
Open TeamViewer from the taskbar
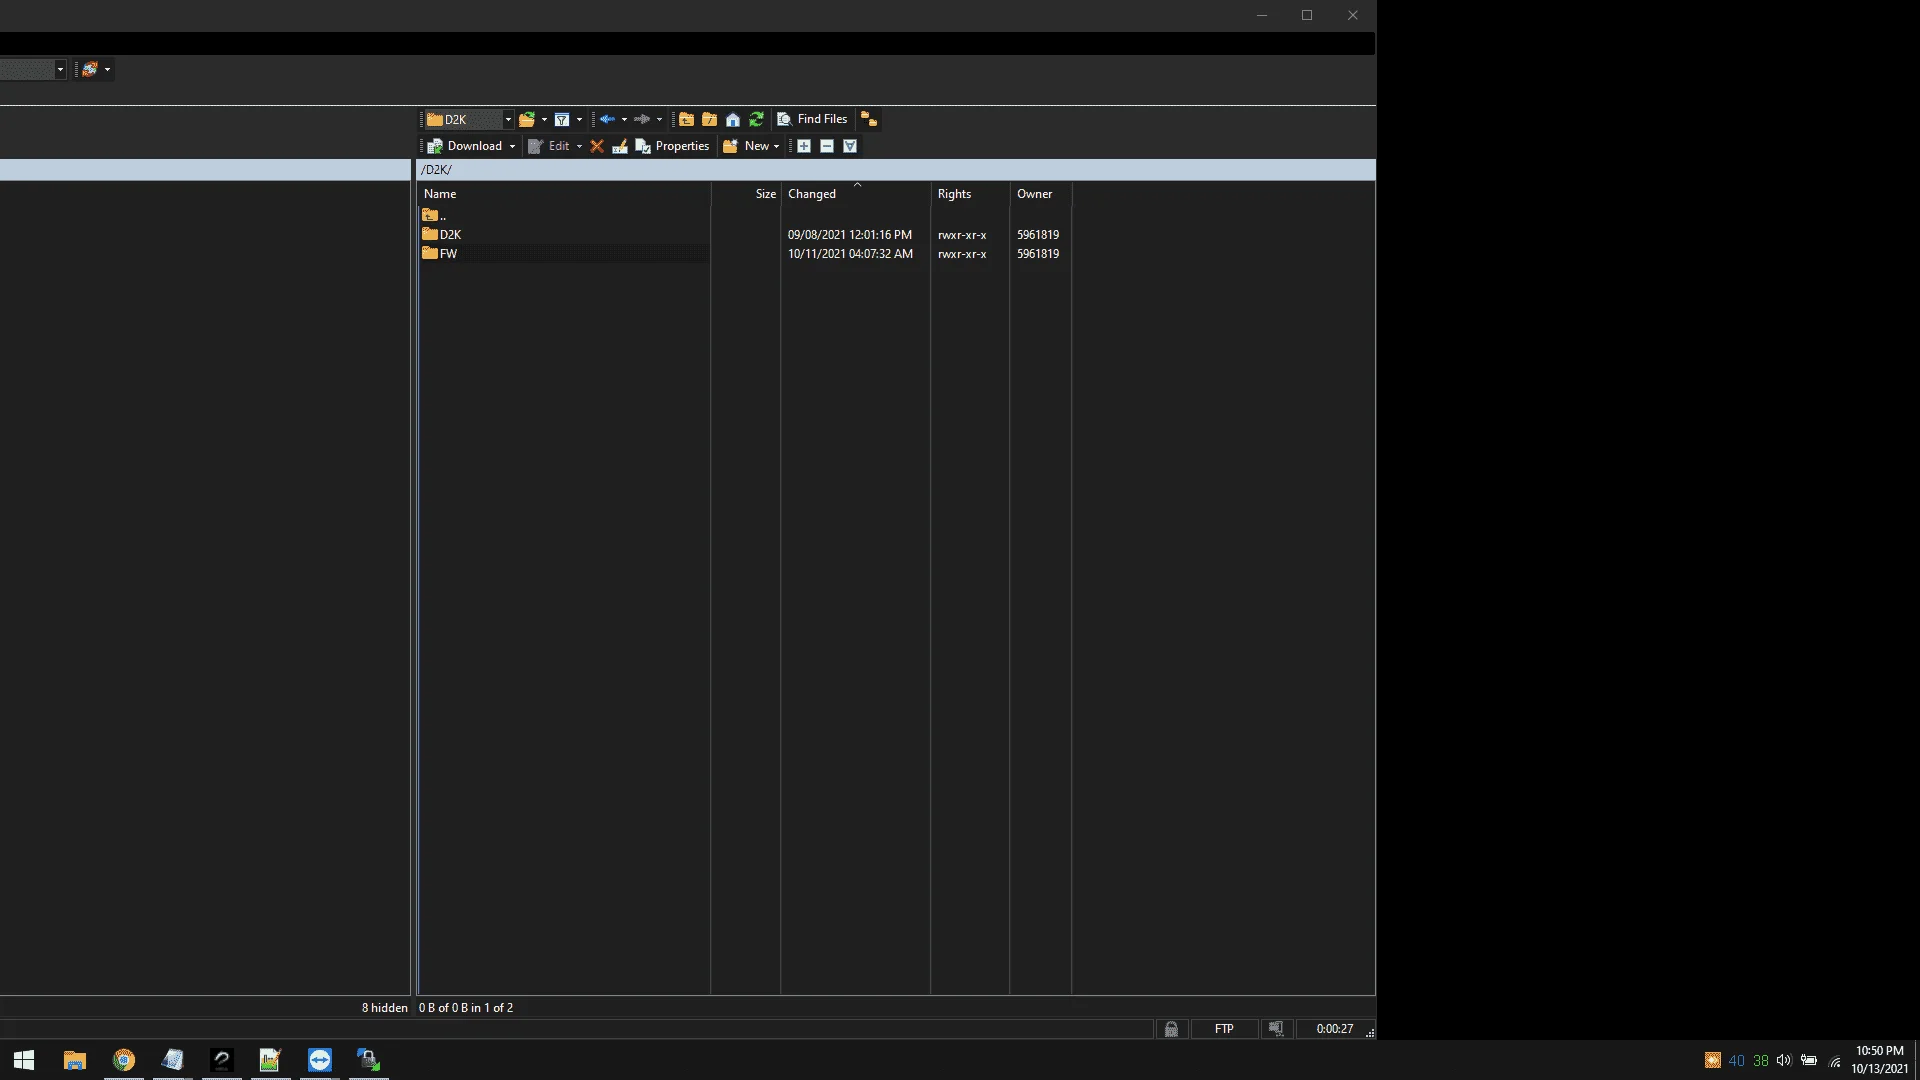pos(320,1060)
